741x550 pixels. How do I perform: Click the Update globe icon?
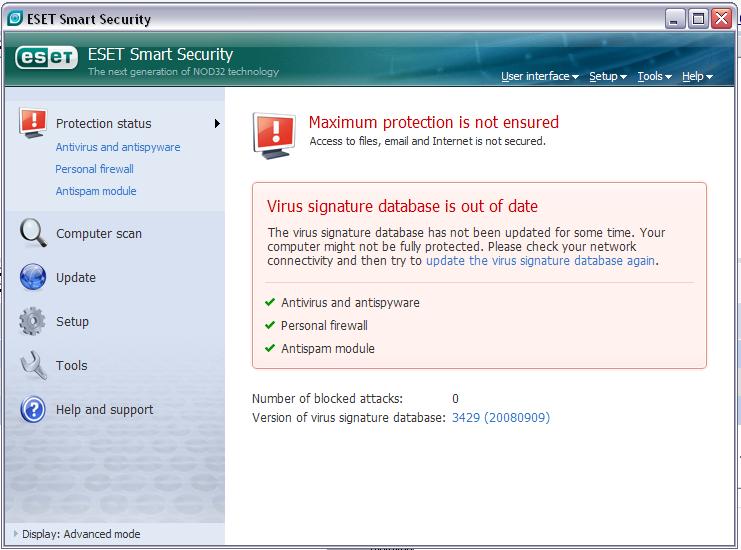(33, 277)
